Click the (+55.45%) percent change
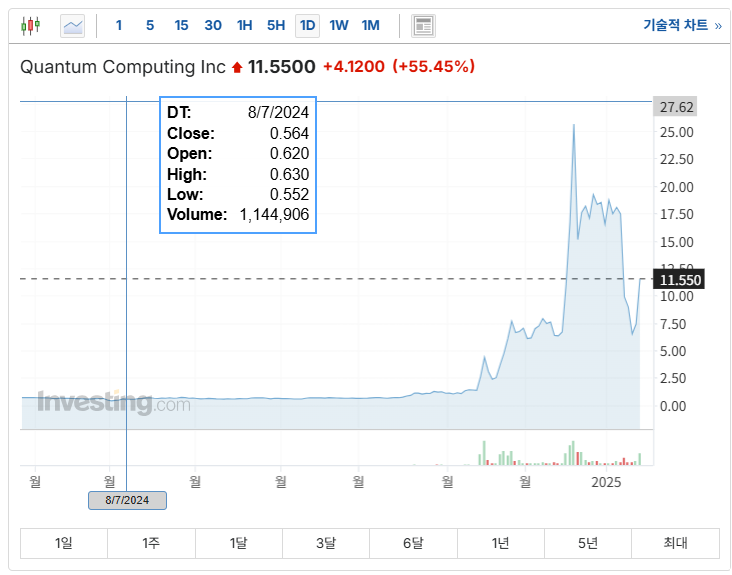The image size is (732, 575). (434, 67)
